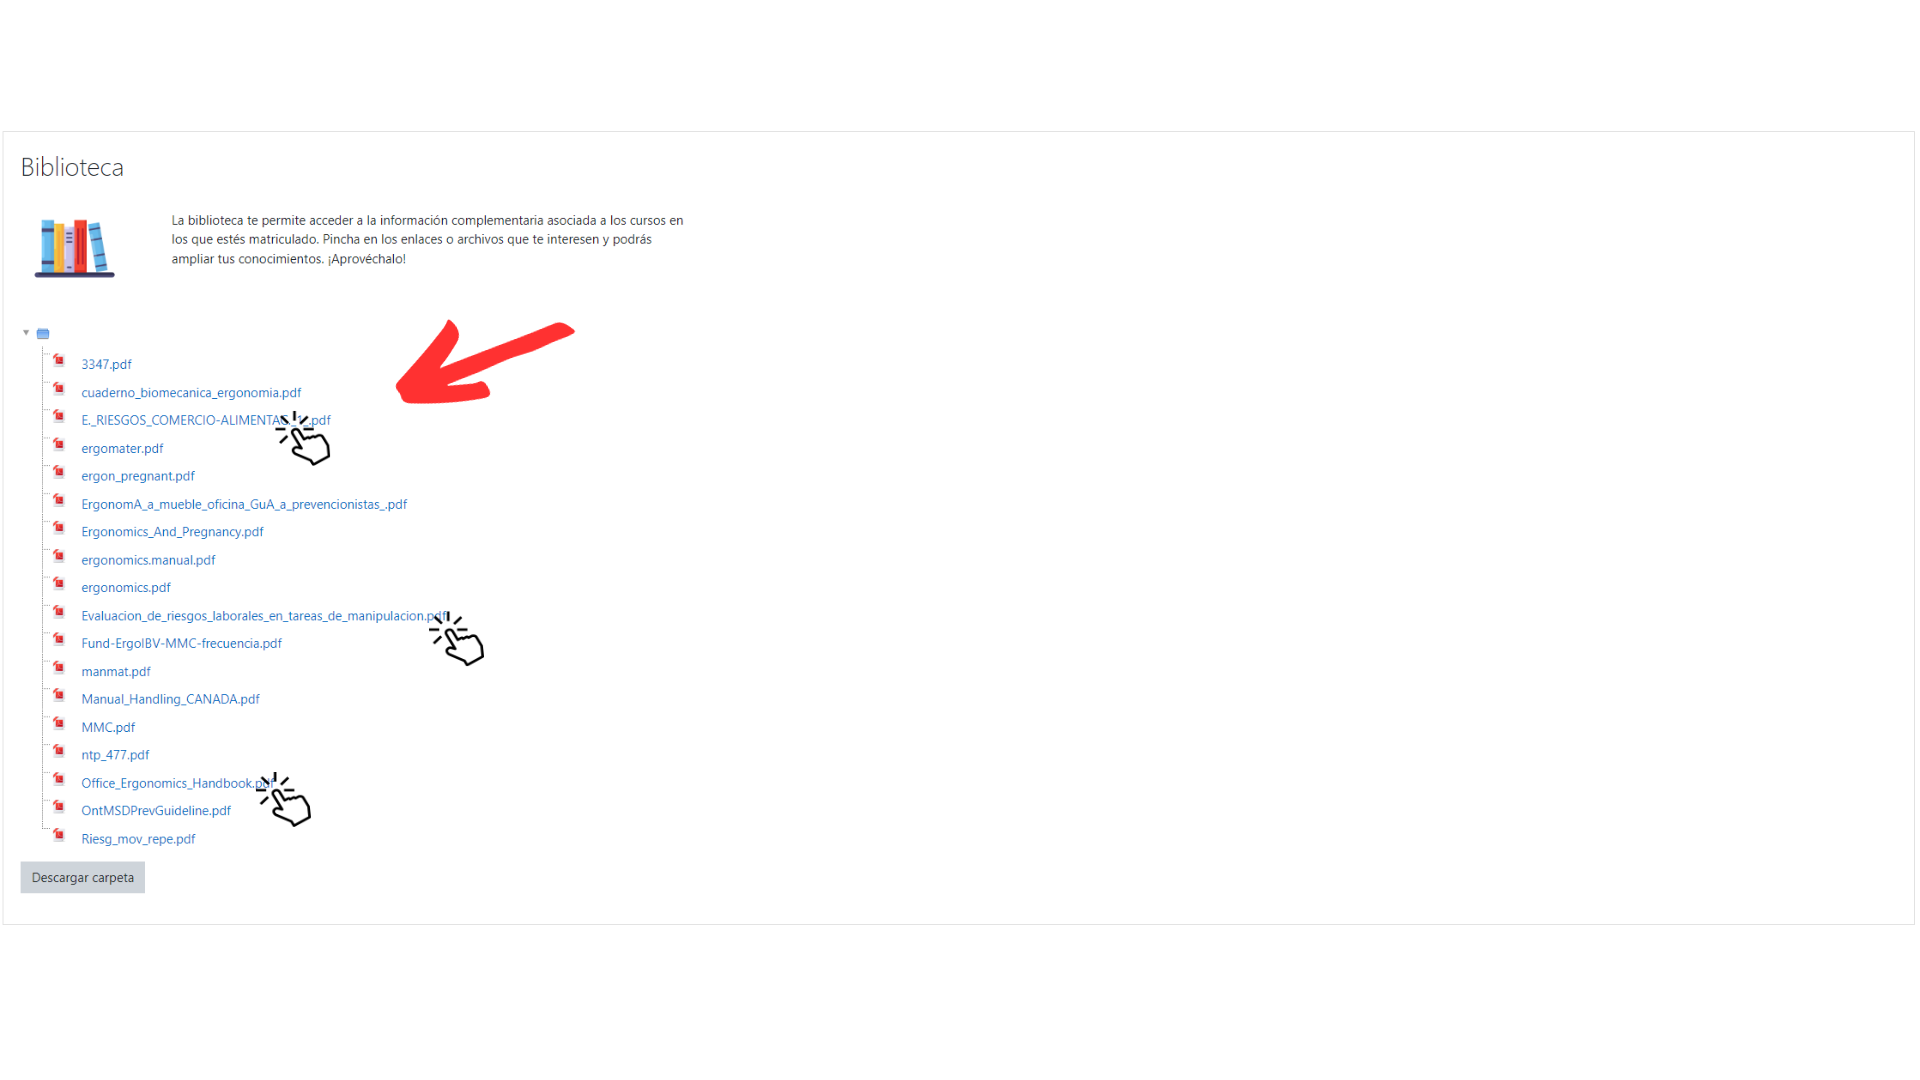Open the ErgonomA_a_mueble_oficina guide pdf
Screen dimensions: 1920x1080
click(x=244, y=505)
